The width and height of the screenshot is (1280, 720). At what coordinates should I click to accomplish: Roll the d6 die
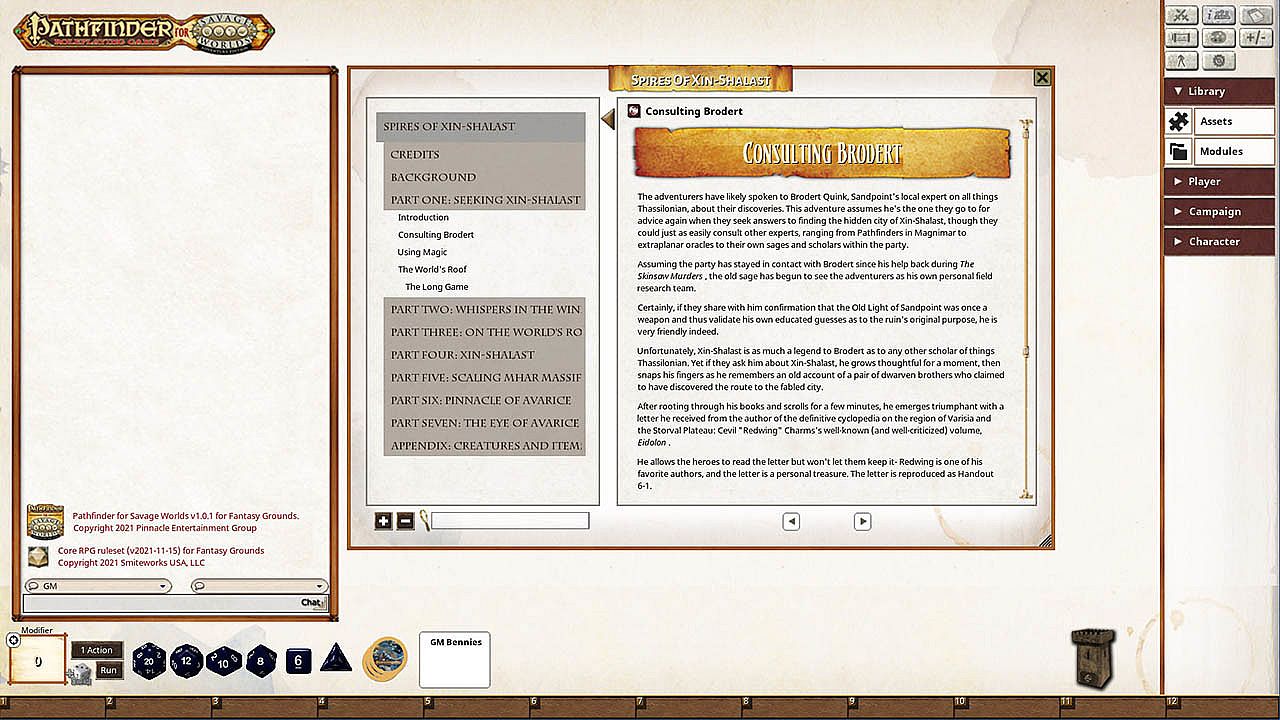tap(299, 660)
